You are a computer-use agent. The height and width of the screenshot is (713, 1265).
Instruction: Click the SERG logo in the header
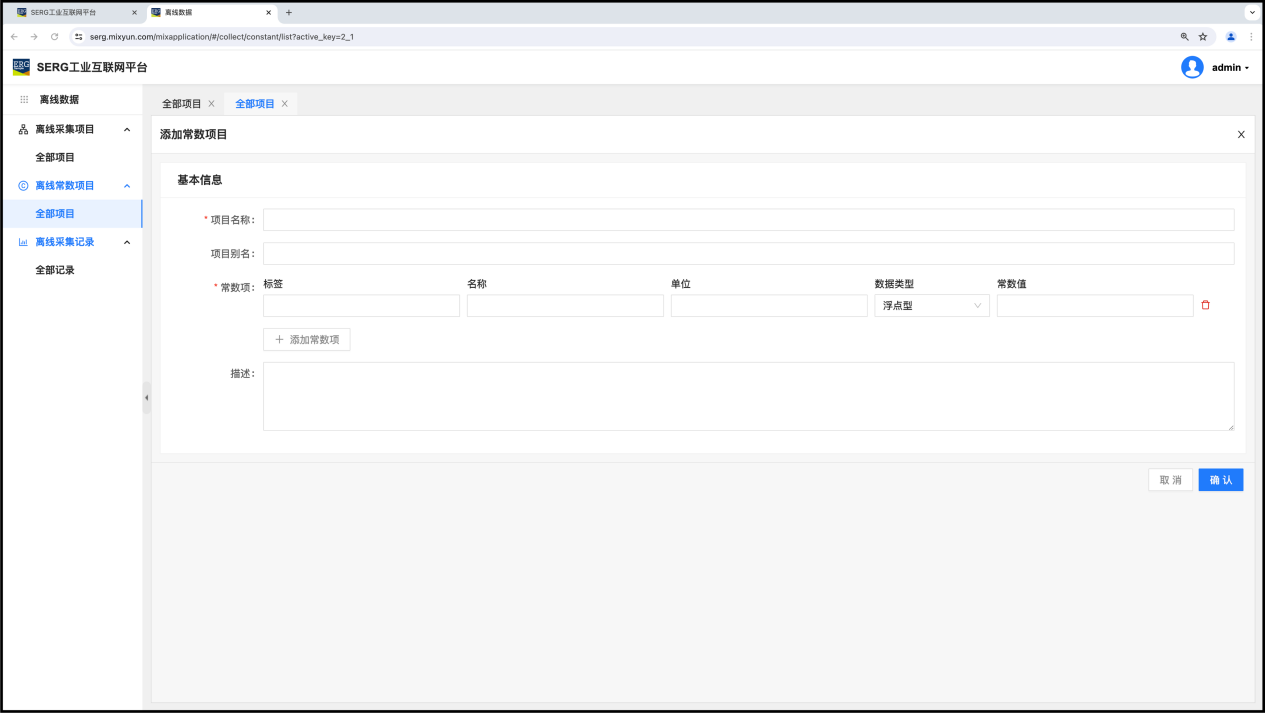[21, 67]
